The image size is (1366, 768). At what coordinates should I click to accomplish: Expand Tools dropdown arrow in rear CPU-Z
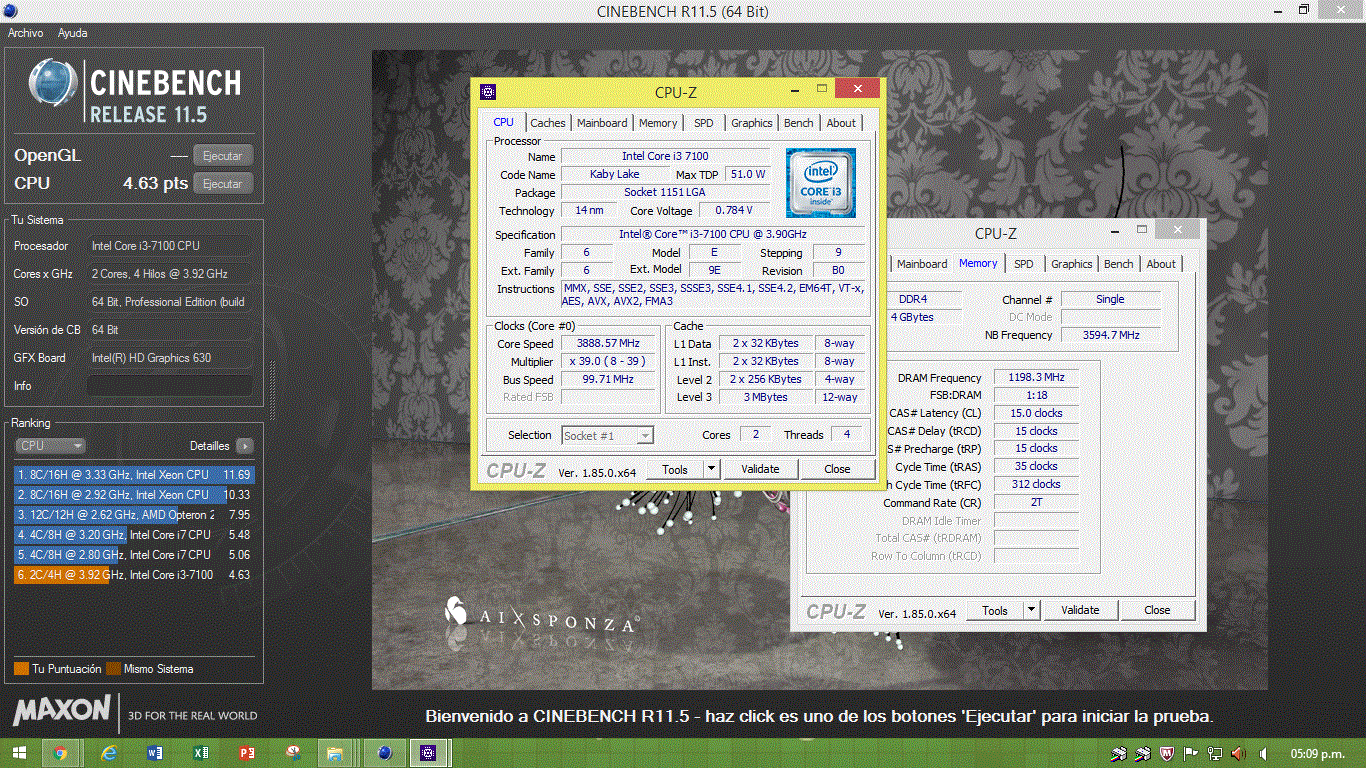[x=1031, y=610]
